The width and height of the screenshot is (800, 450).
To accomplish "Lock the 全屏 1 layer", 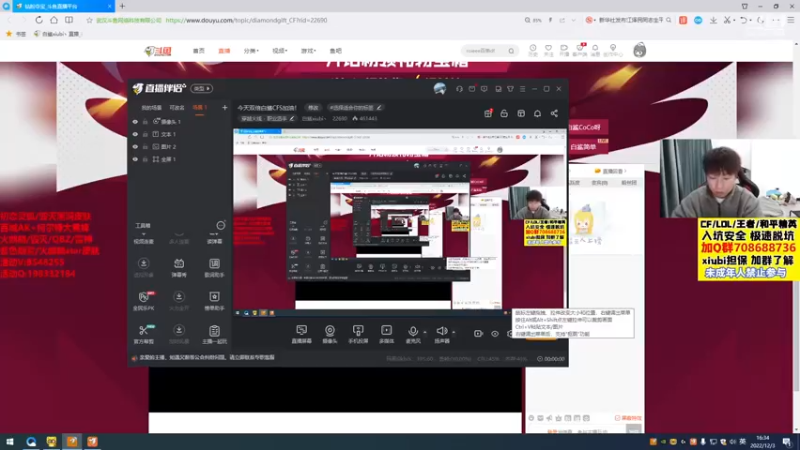I will [x=145, y=159].
